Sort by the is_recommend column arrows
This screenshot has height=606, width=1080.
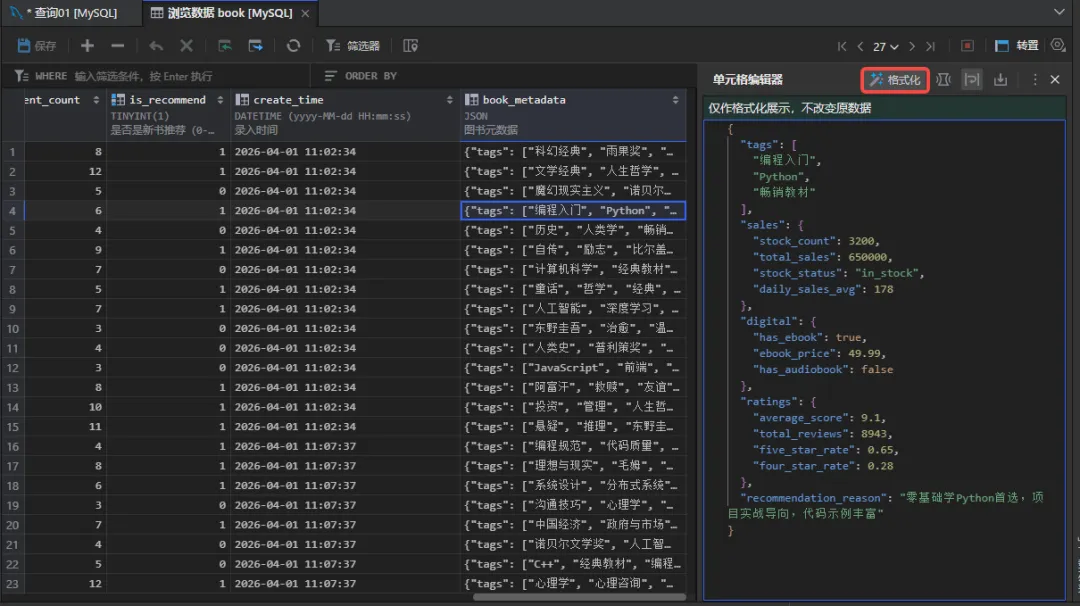click(x=220, y=100)
